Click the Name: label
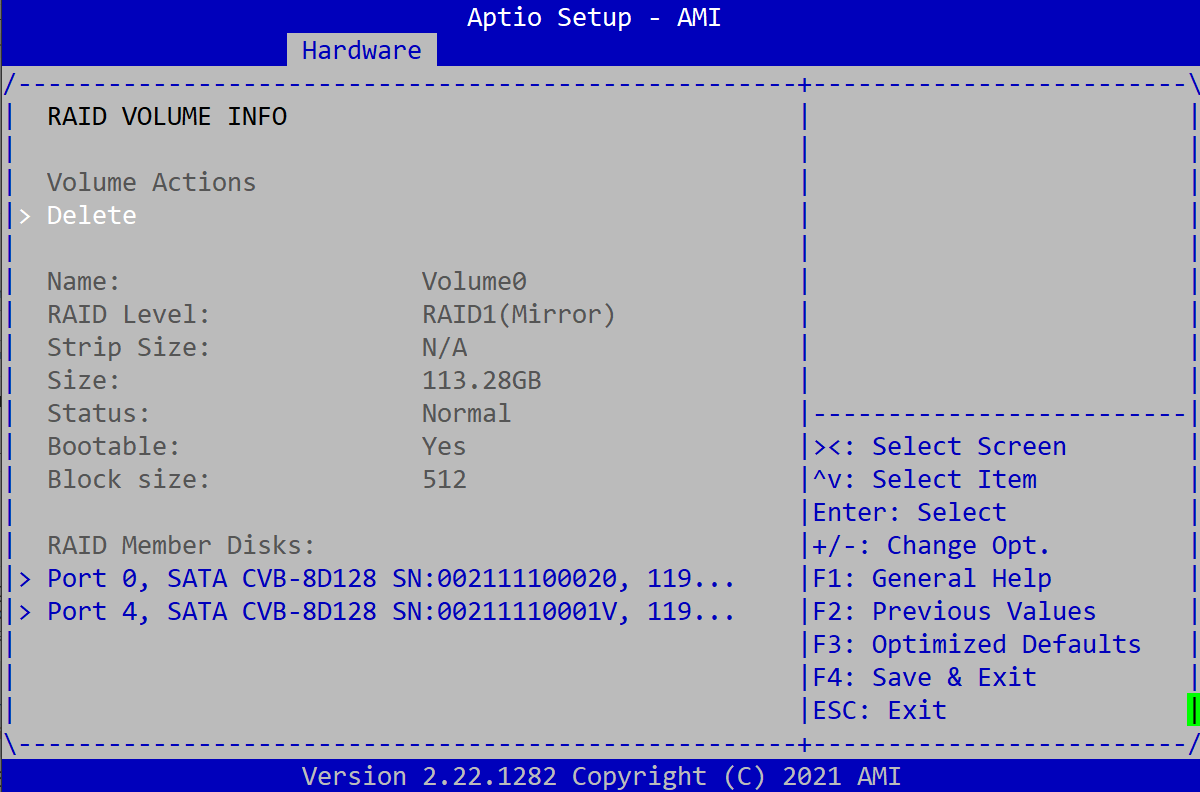Image resolution: width=1200 pixels, height=792 pixels. tap(84, 281)
